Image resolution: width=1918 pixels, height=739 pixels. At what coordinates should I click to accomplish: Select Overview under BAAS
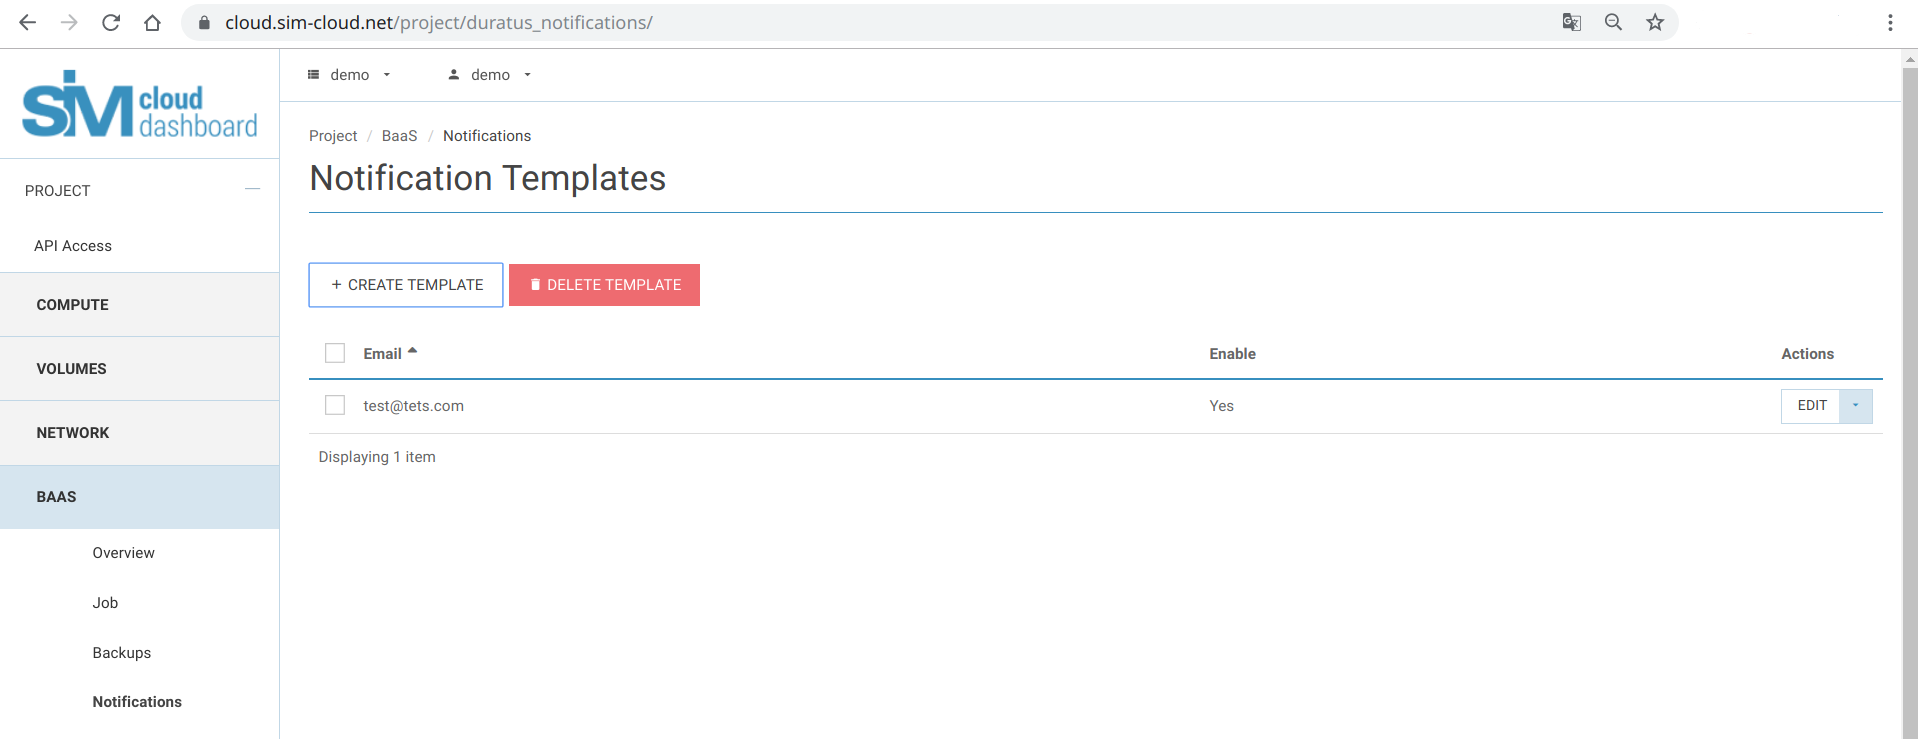click(x=124, y=553)
